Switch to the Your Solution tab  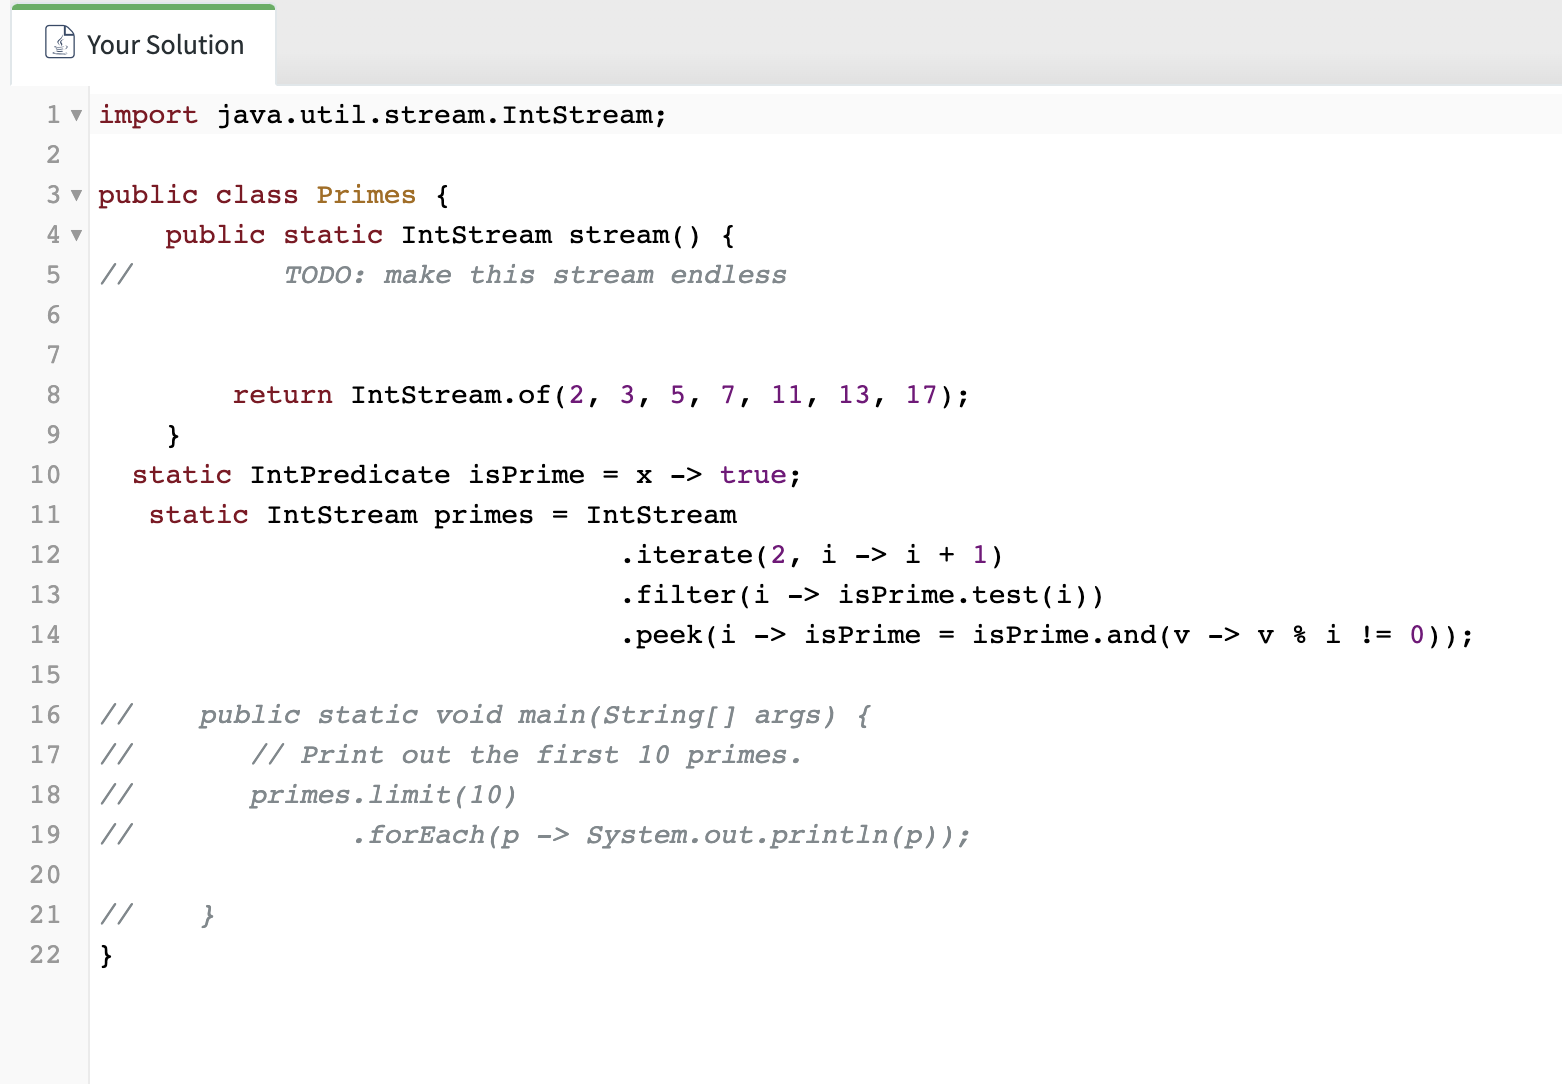tap(165, 44)
